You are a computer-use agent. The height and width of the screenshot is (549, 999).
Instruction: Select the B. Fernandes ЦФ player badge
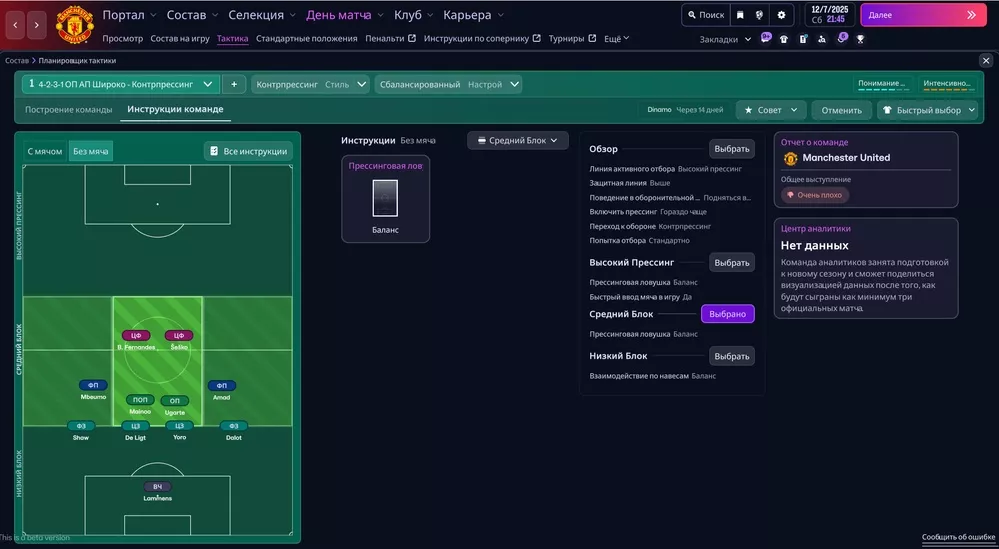click(x=136, y=336)
